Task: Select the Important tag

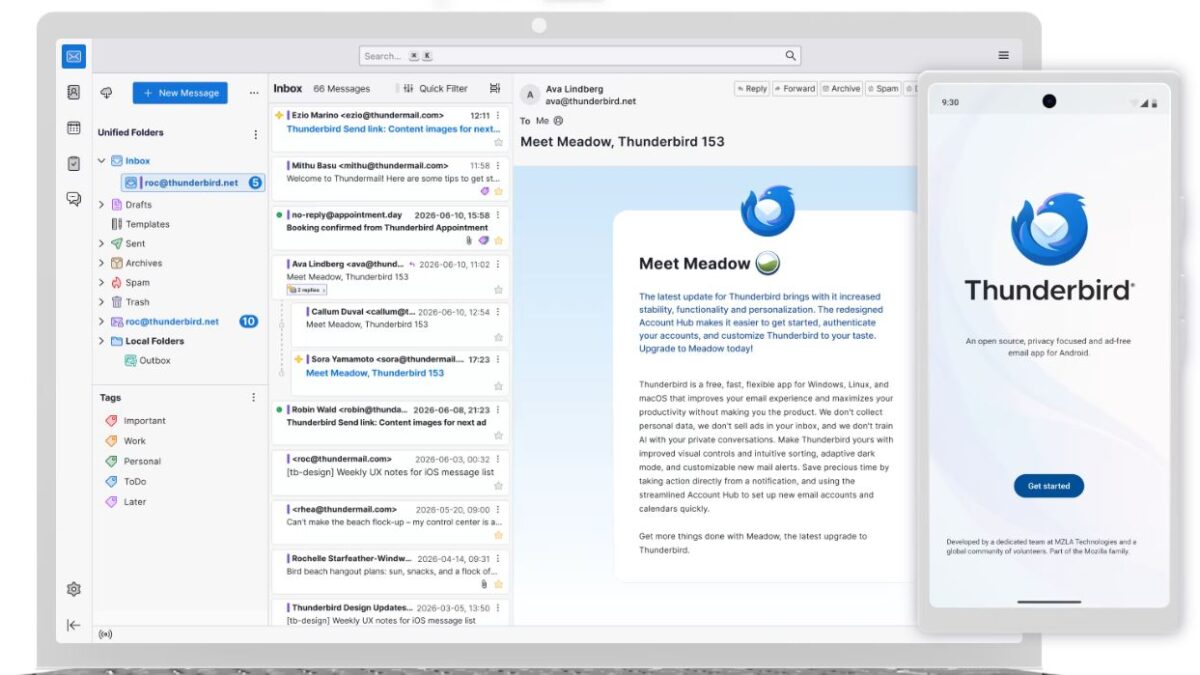Action: (x=135, y=421)
